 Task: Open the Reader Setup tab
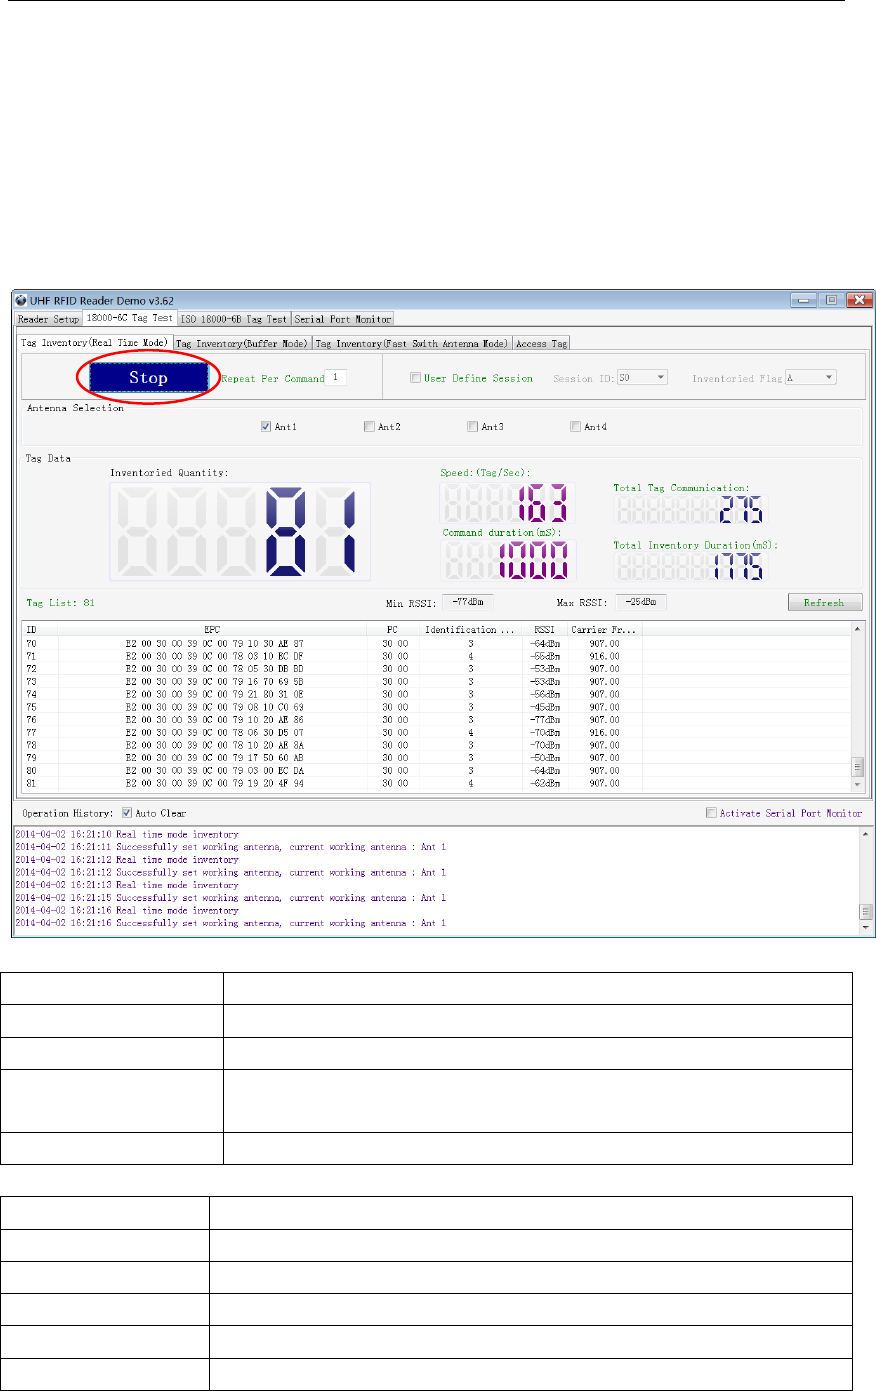[48, 319]
